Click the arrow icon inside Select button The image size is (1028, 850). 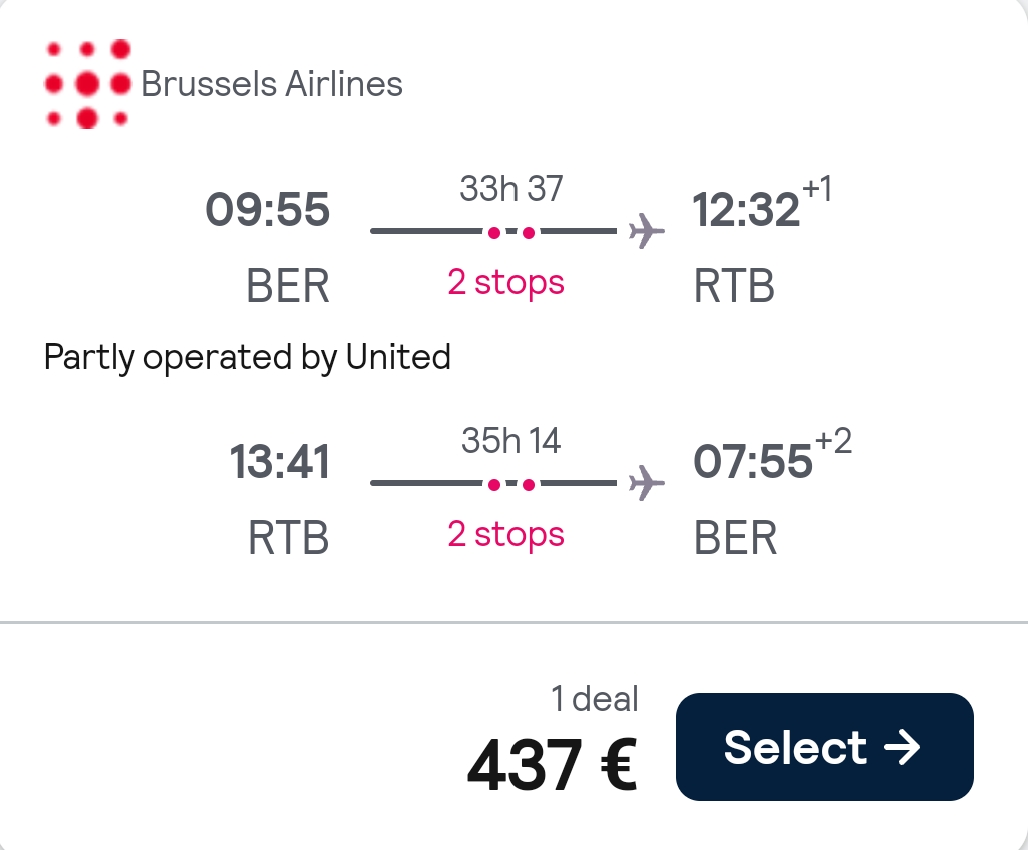902,747
